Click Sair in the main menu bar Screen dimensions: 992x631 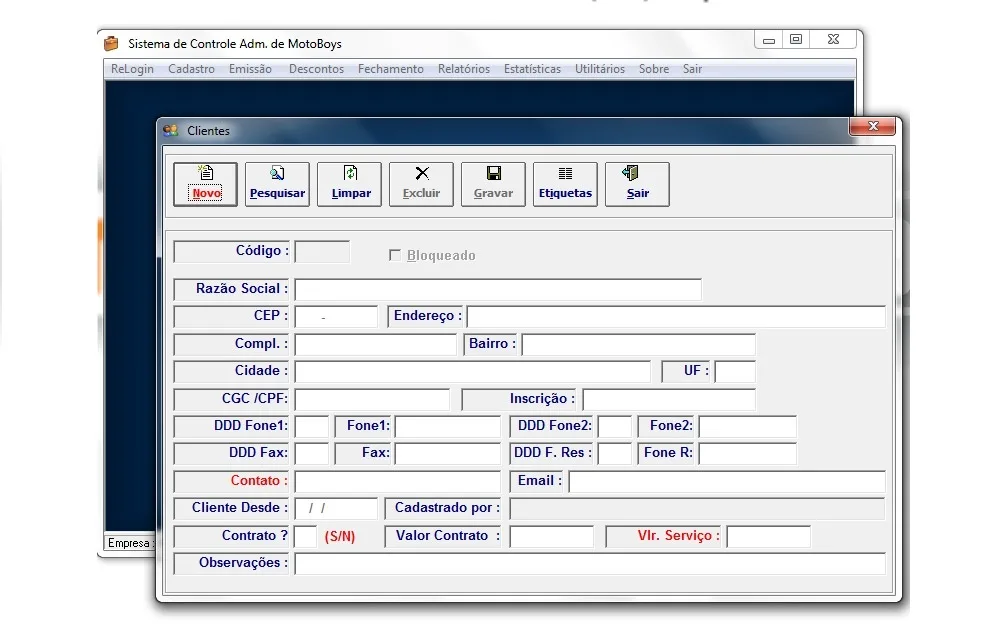click(x=692, y=69)
